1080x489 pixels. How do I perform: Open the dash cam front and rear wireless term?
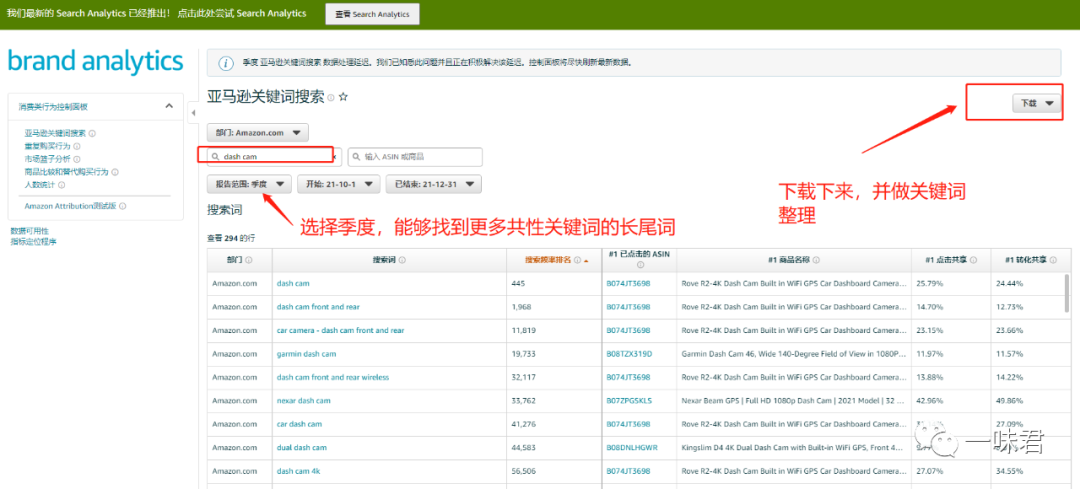pos(333,377)
